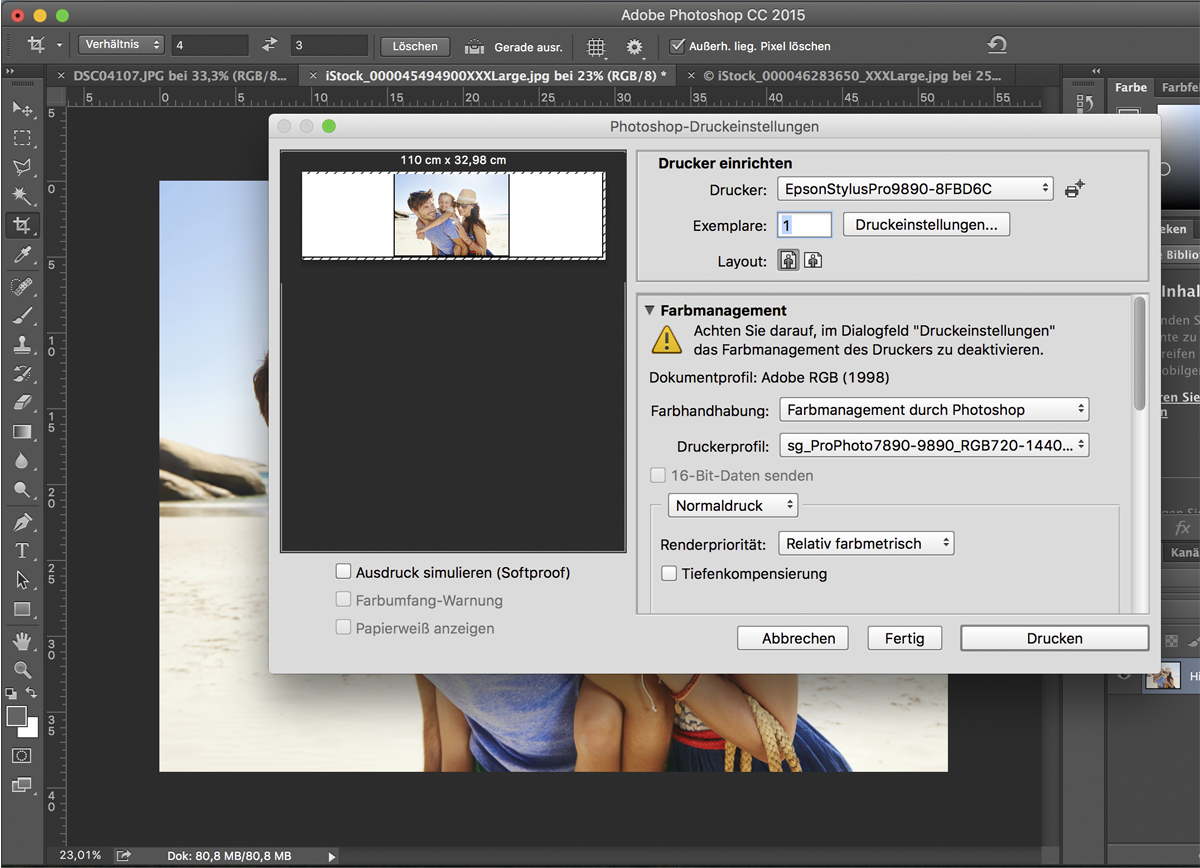Viewport: 1200px width, 868px height.
Task: Select the Horizontal Type tool
Action: point(22,551)
